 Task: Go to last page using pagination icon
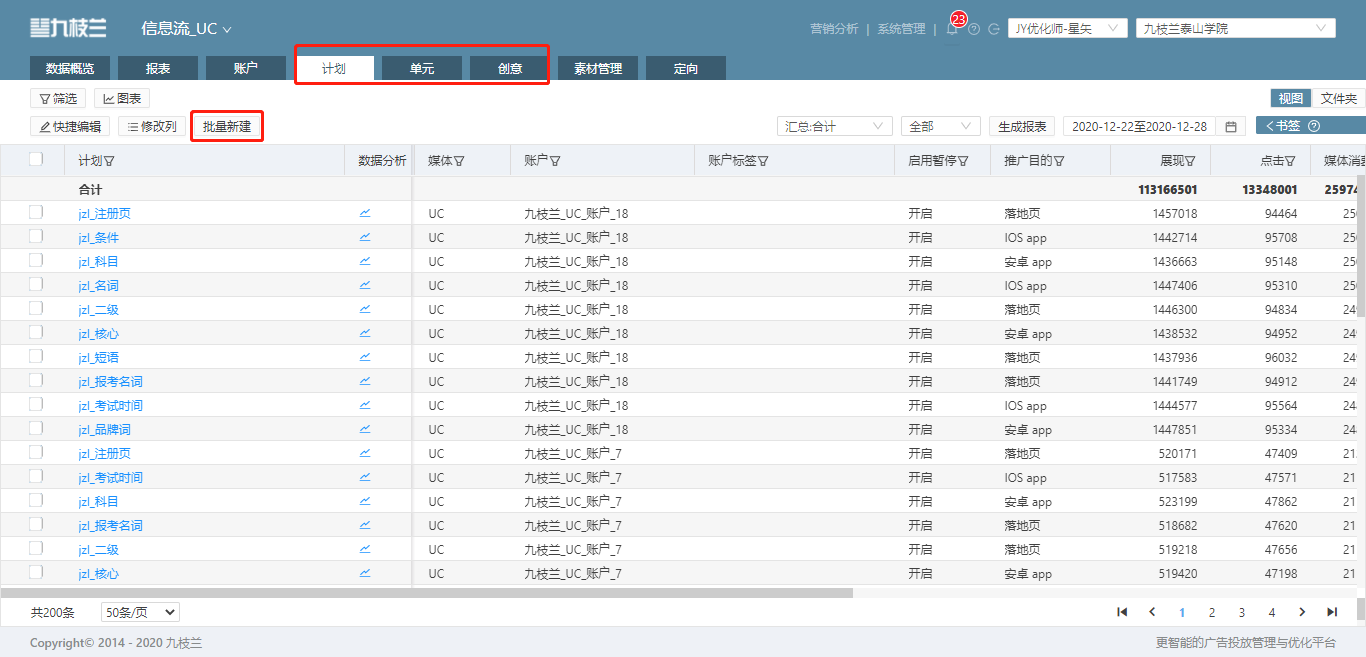[x=1332, y=612]
